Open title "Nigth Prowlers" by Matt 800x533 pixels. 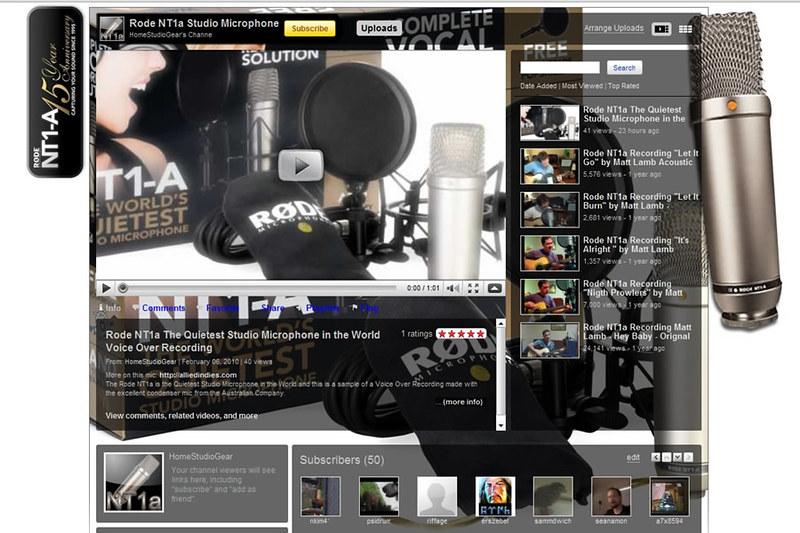[x=633, y=288]
